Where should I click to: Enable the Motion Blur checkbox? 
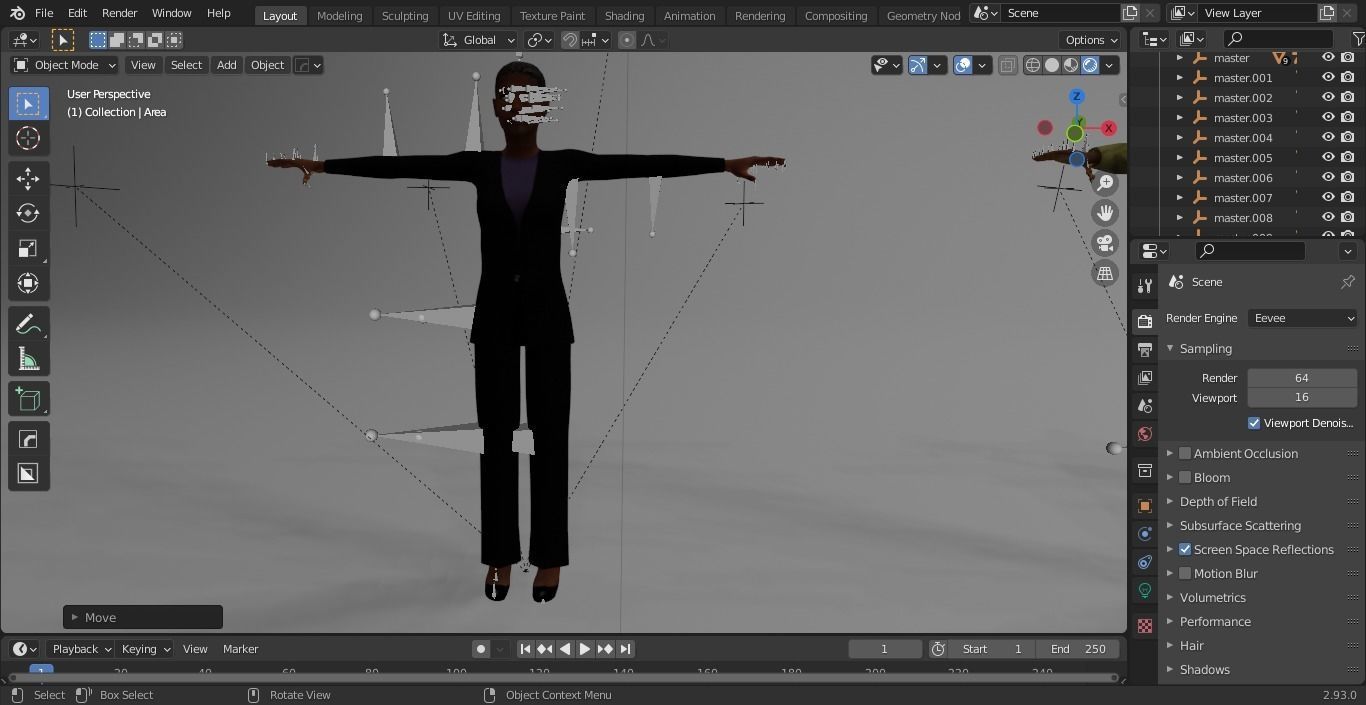tap(1185, 573)
